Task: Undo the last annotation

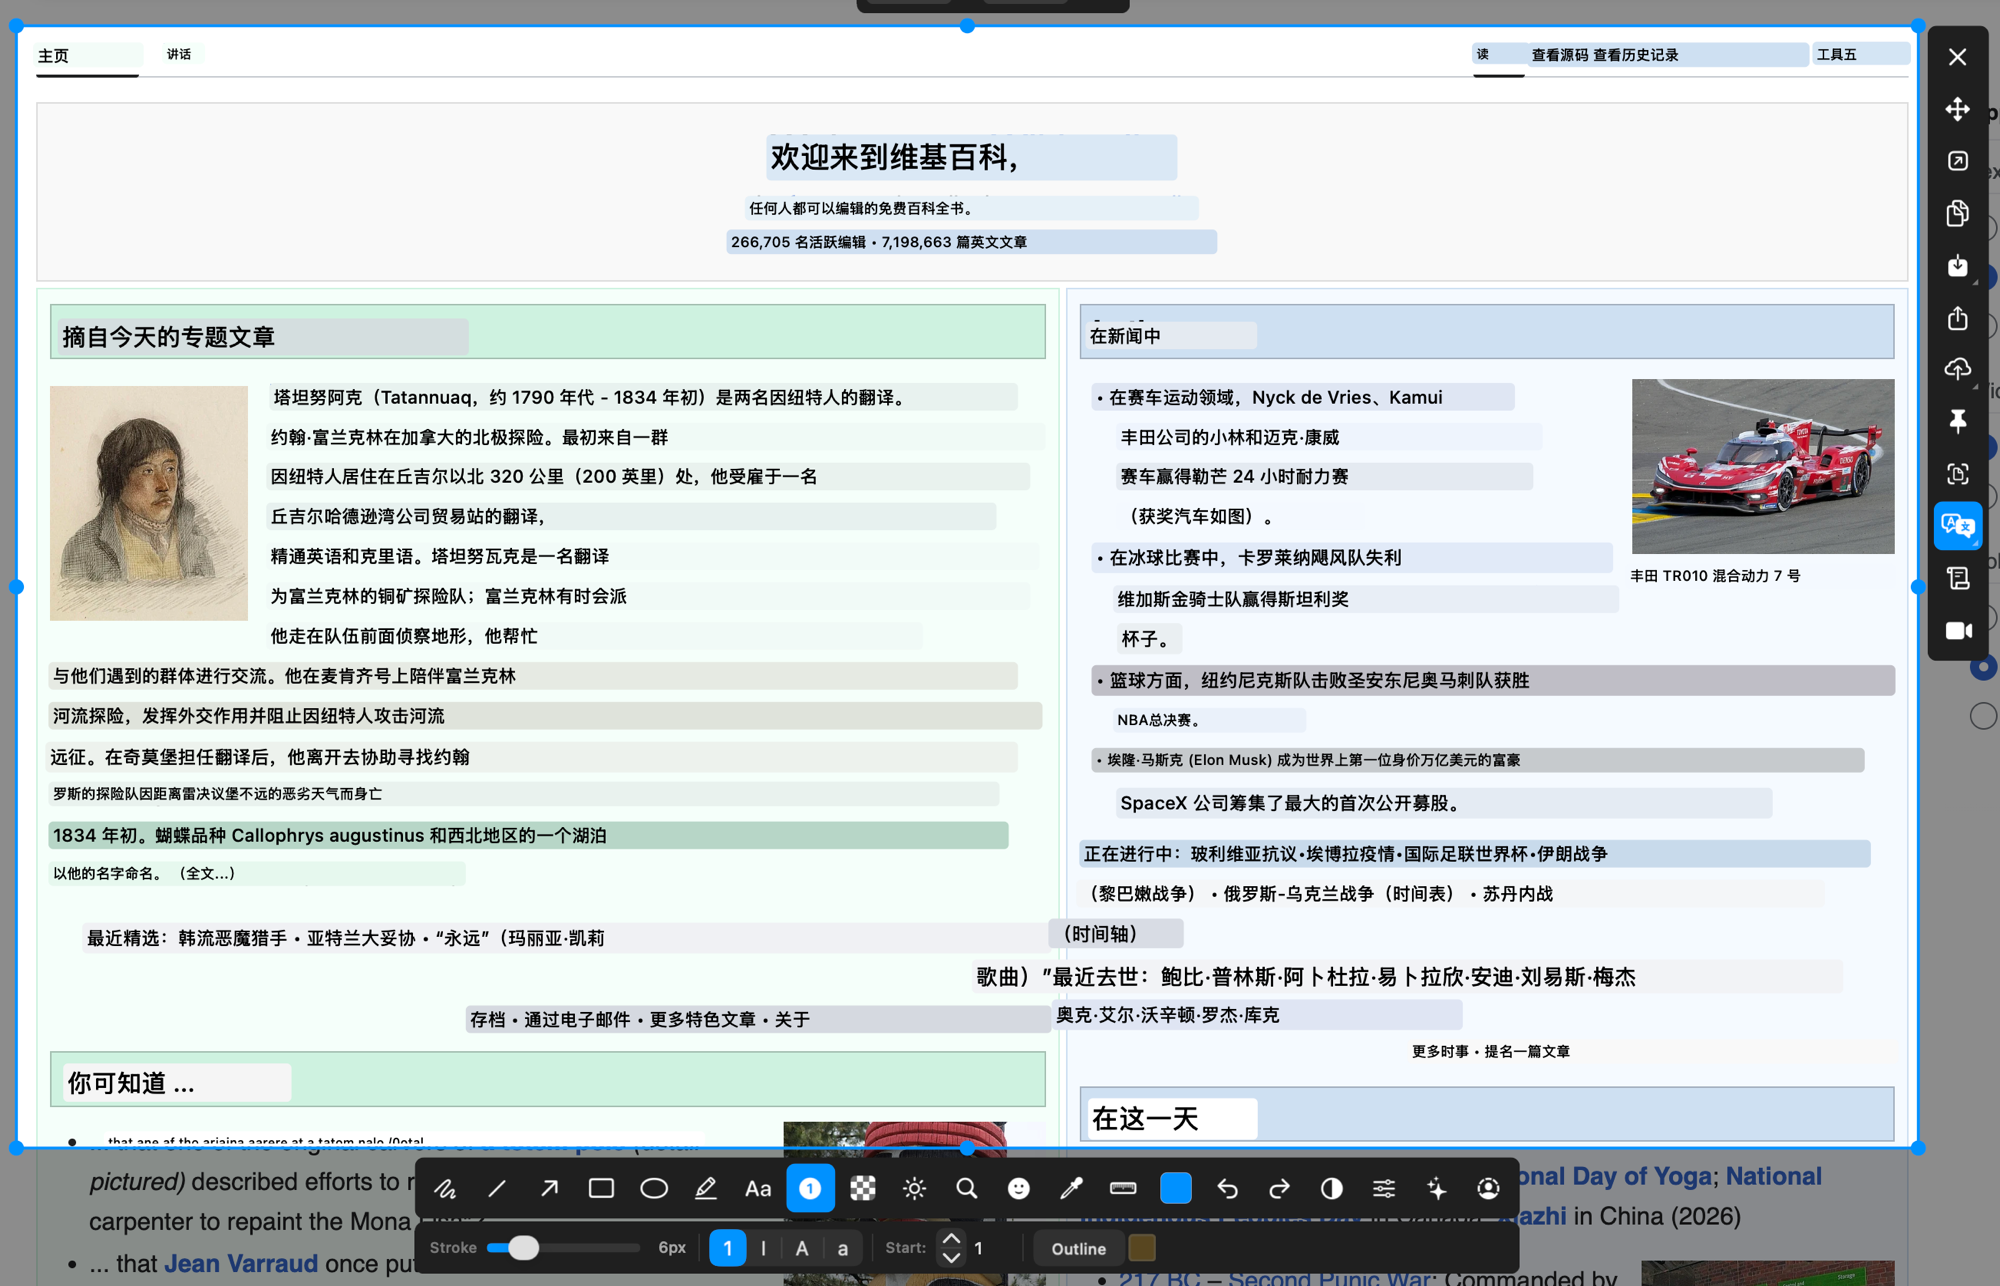Action: pyautogui.click(x=1227, y=1188)
